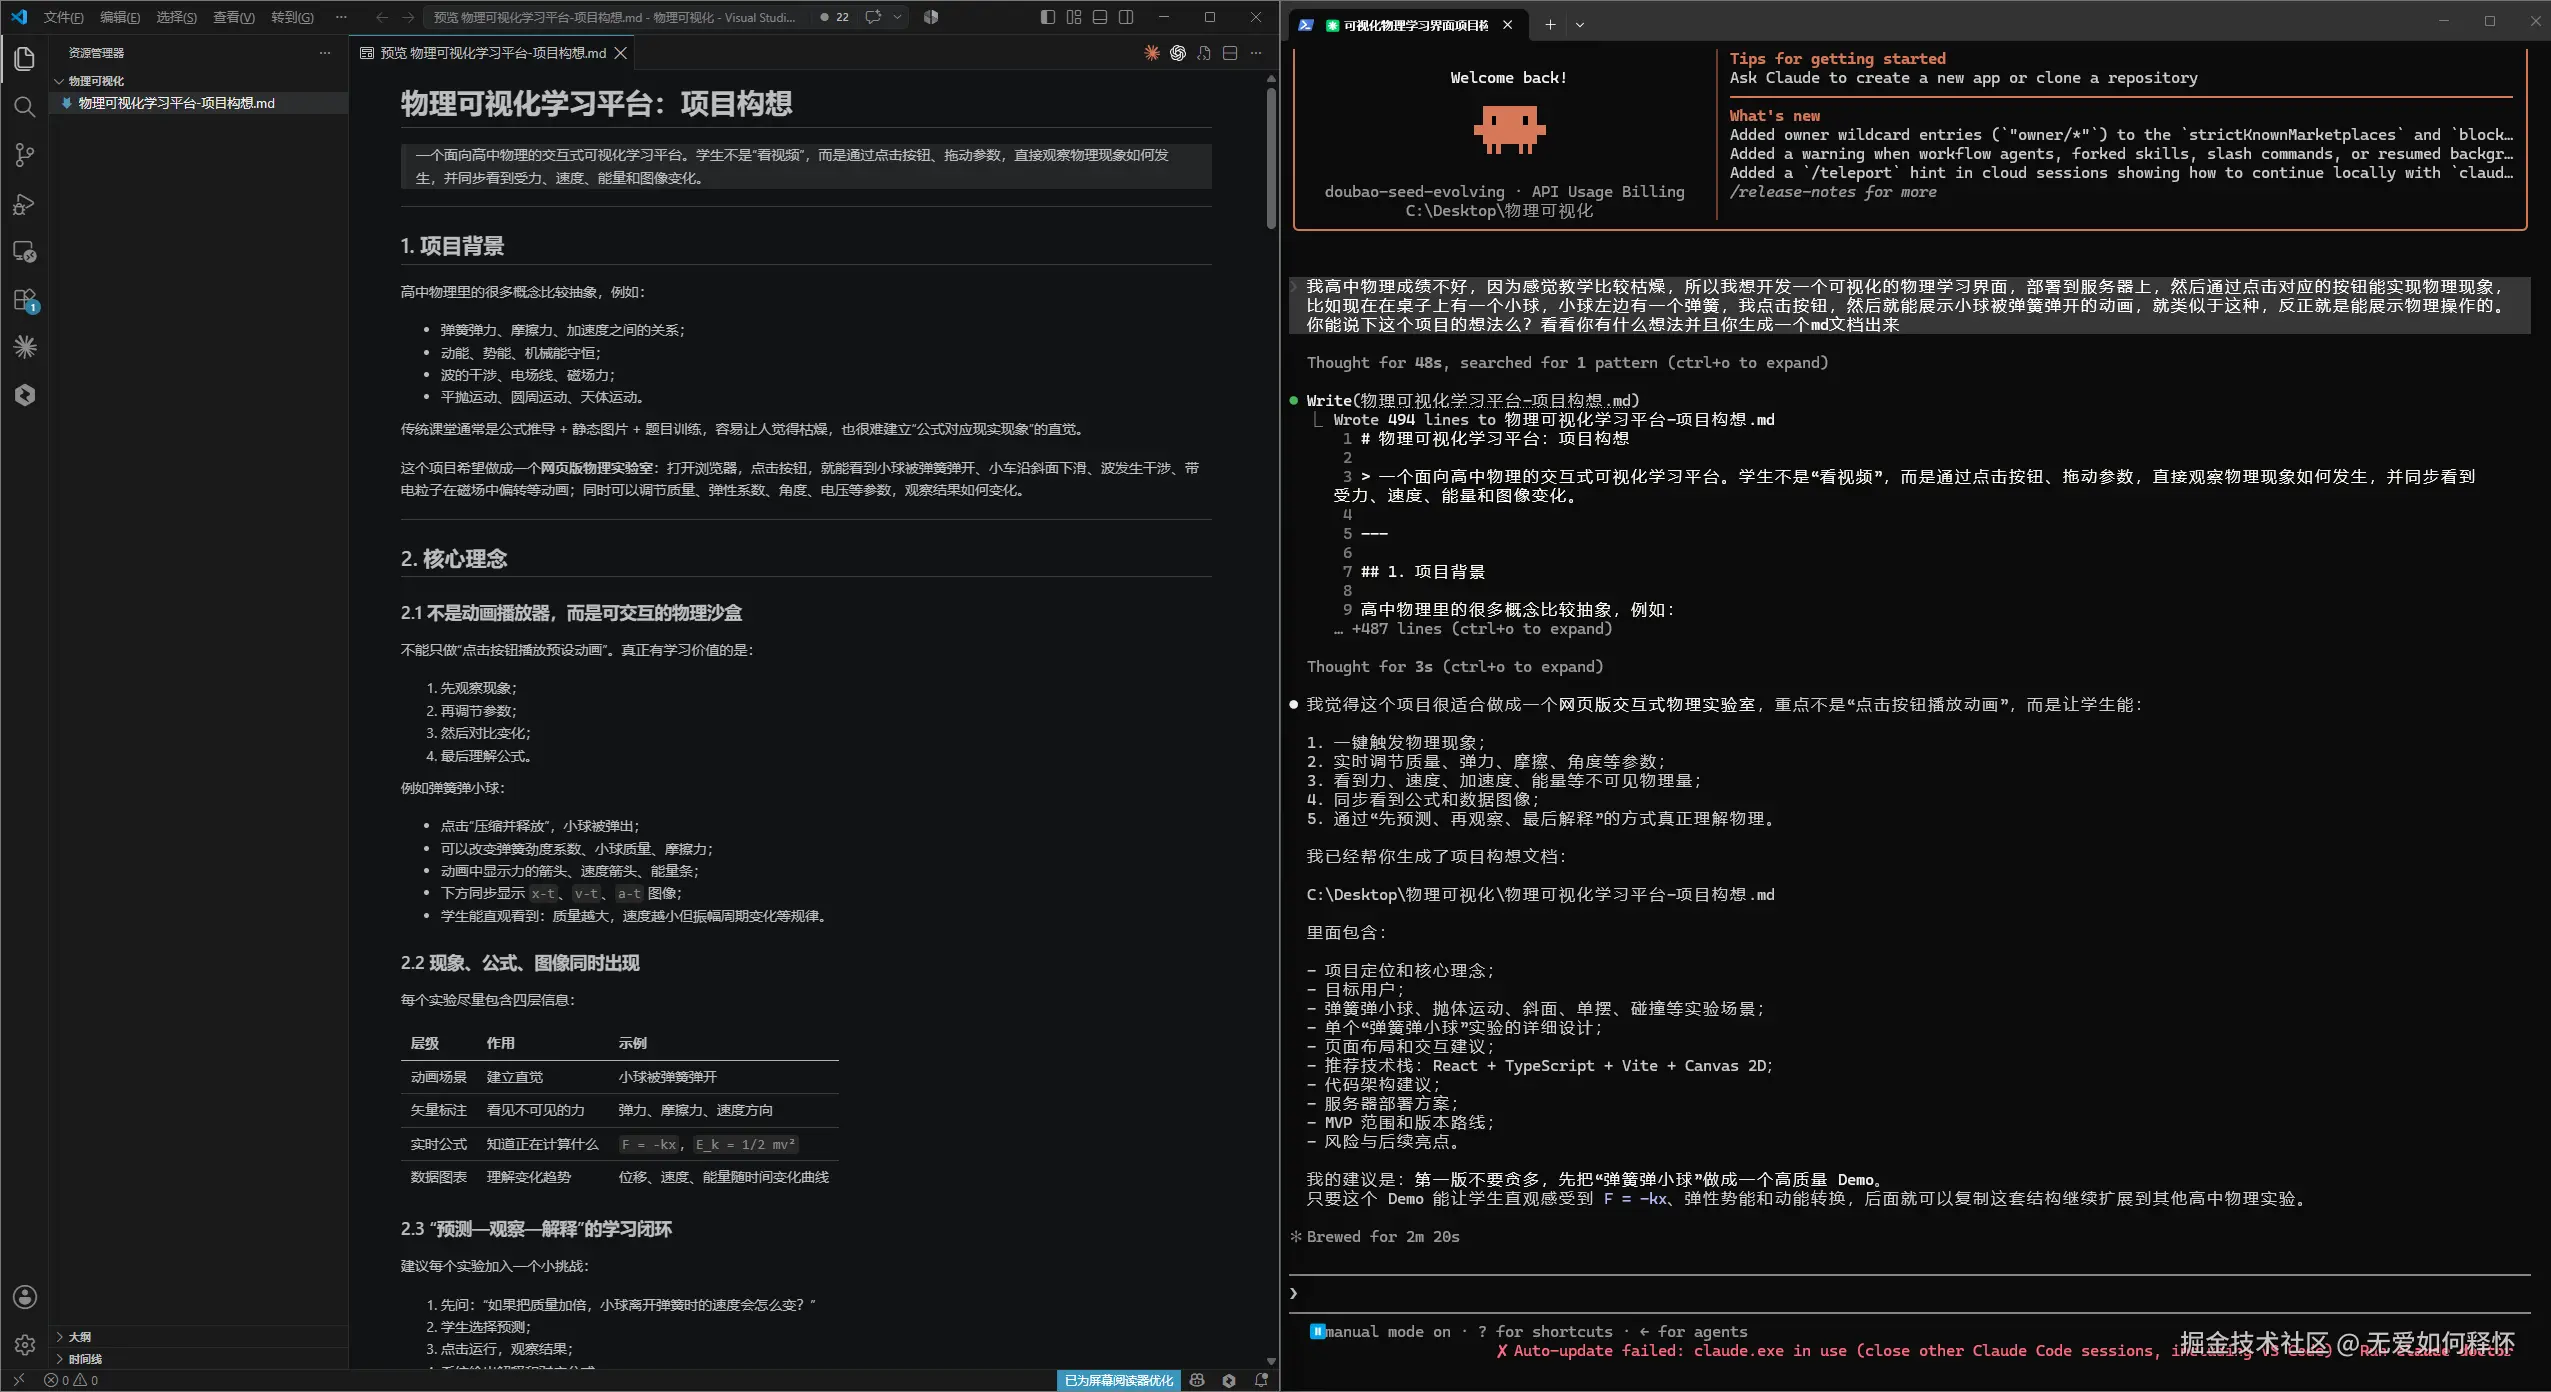Open the Remote Explorer view
This screenshot has width=2551, height=1392.
[x=25, y=252]
